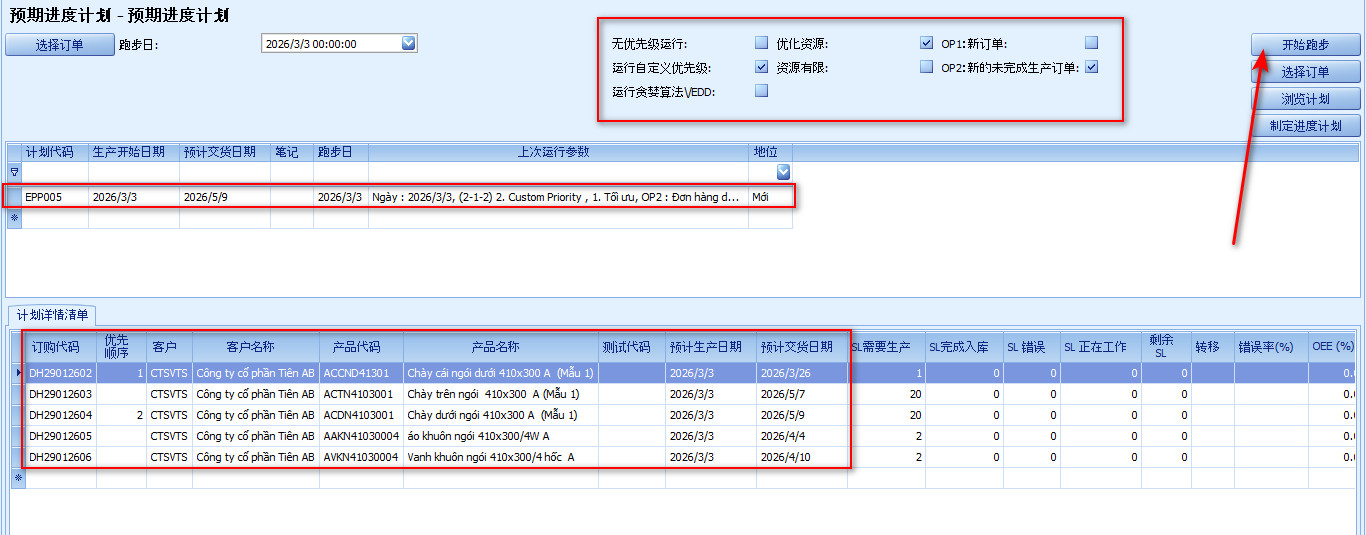Click the 浏览计划 button
Image resolution: width=1366 pixels, height=535 pixels.
pyautogui.click(x=1305, y=99)
